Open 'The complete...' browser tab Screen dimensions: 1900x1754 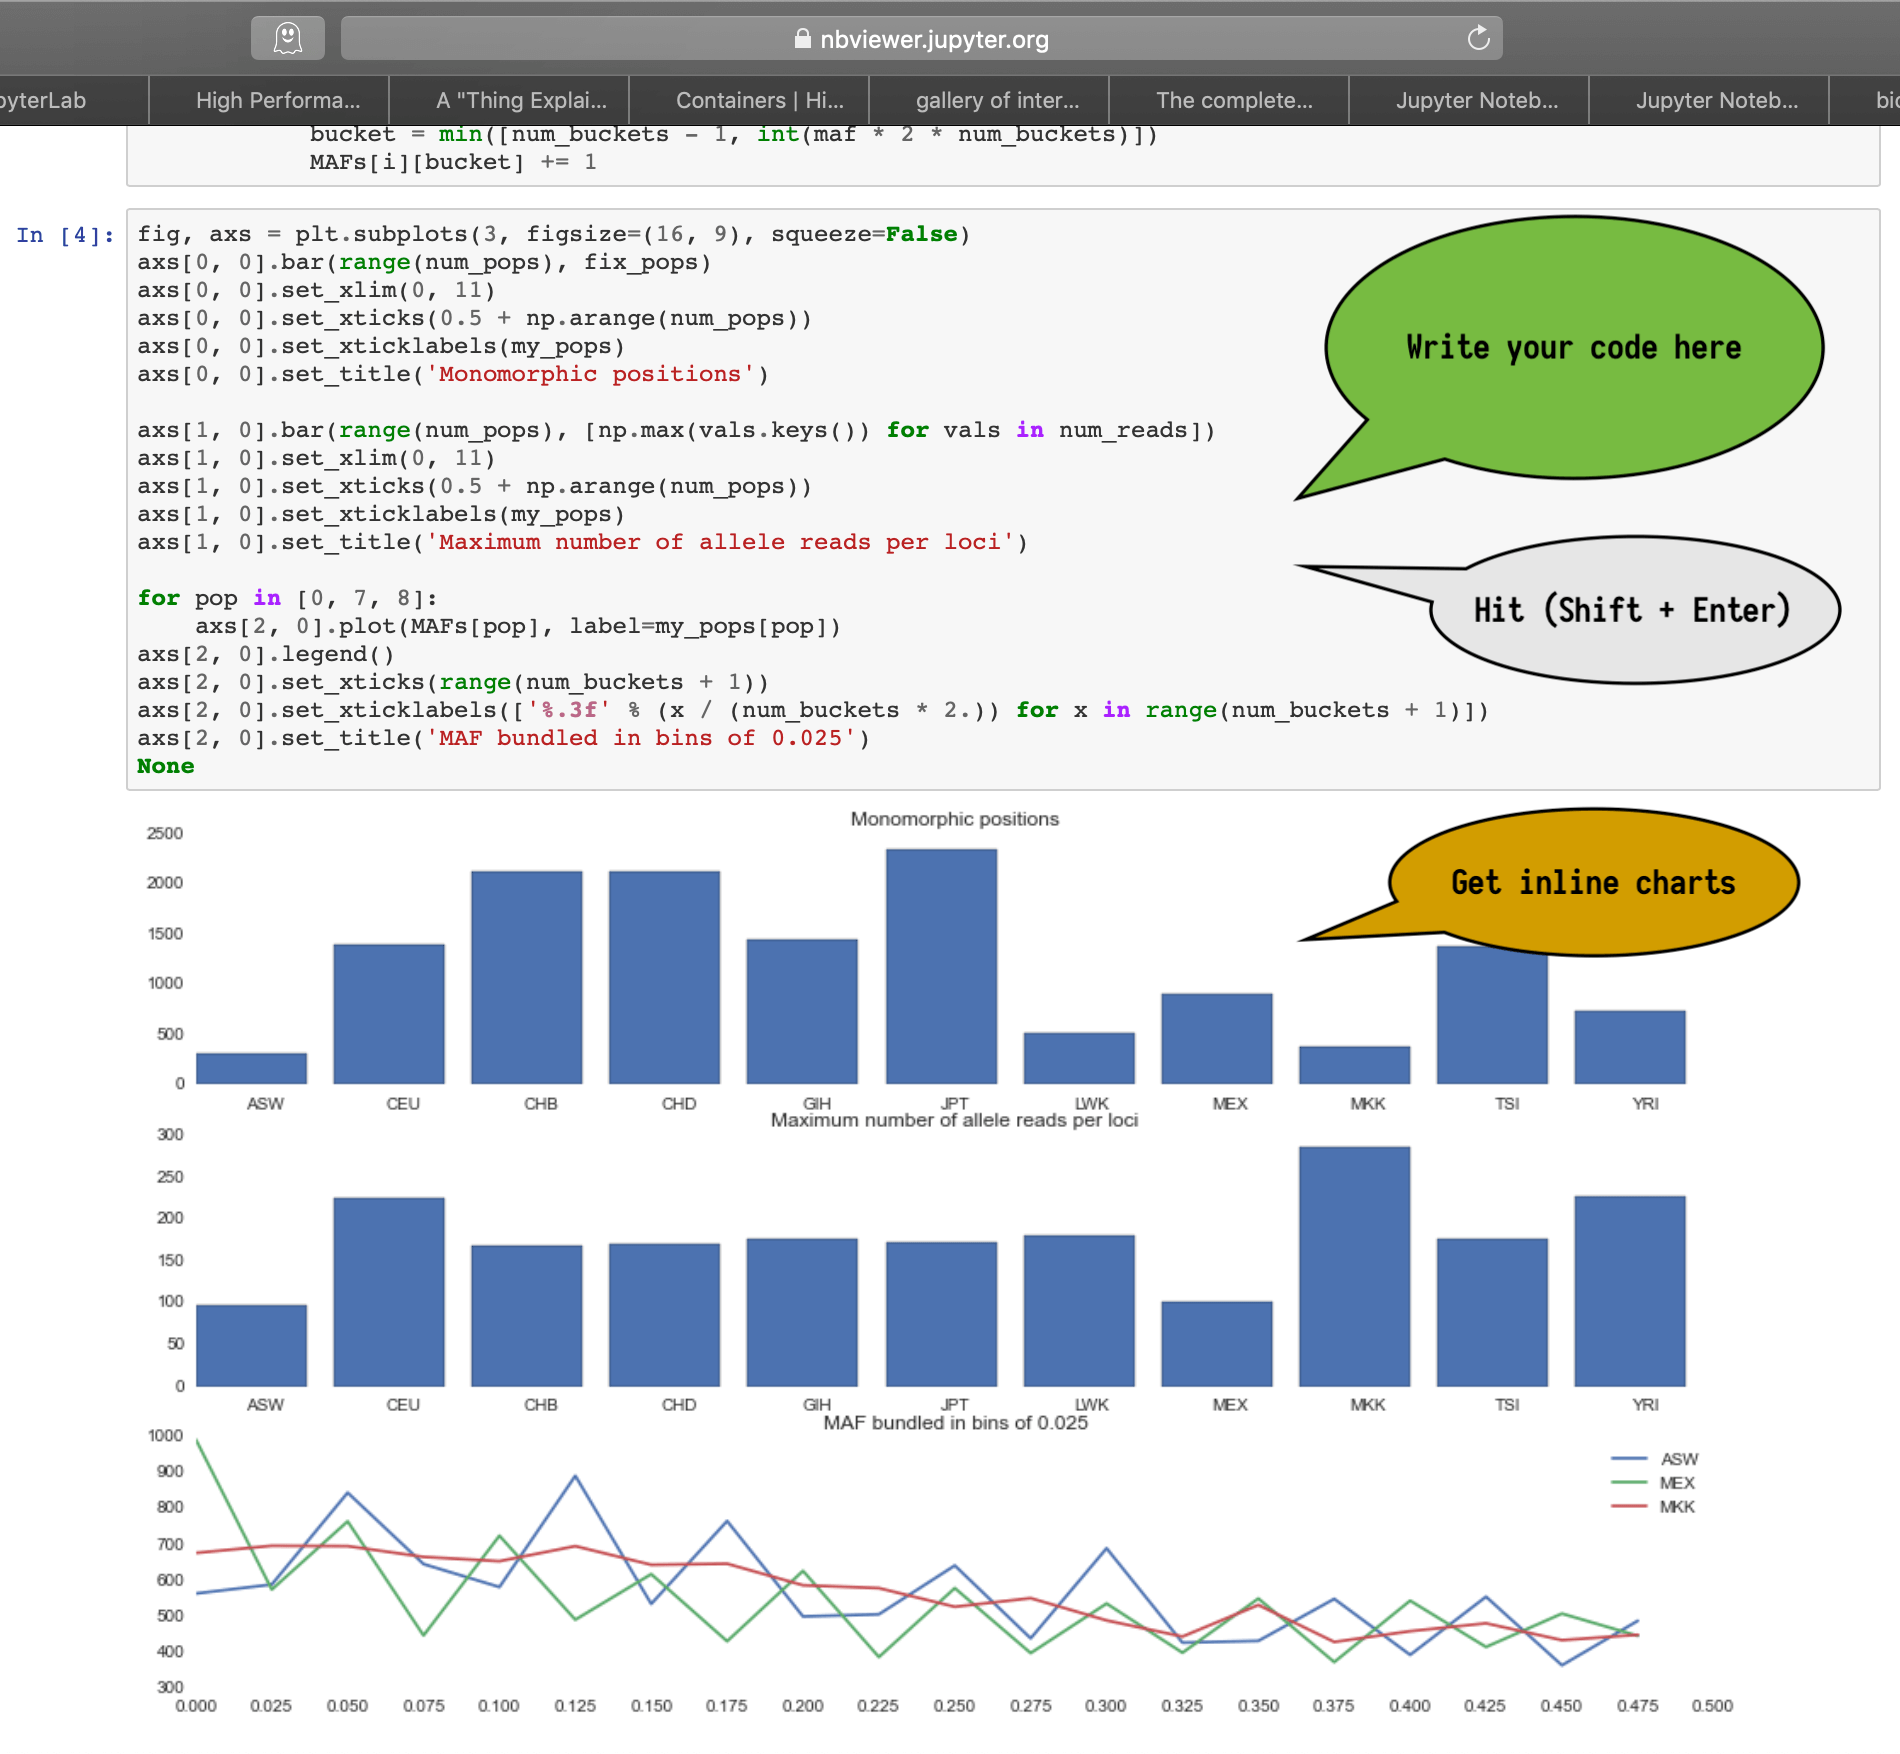click(1234, 100)
